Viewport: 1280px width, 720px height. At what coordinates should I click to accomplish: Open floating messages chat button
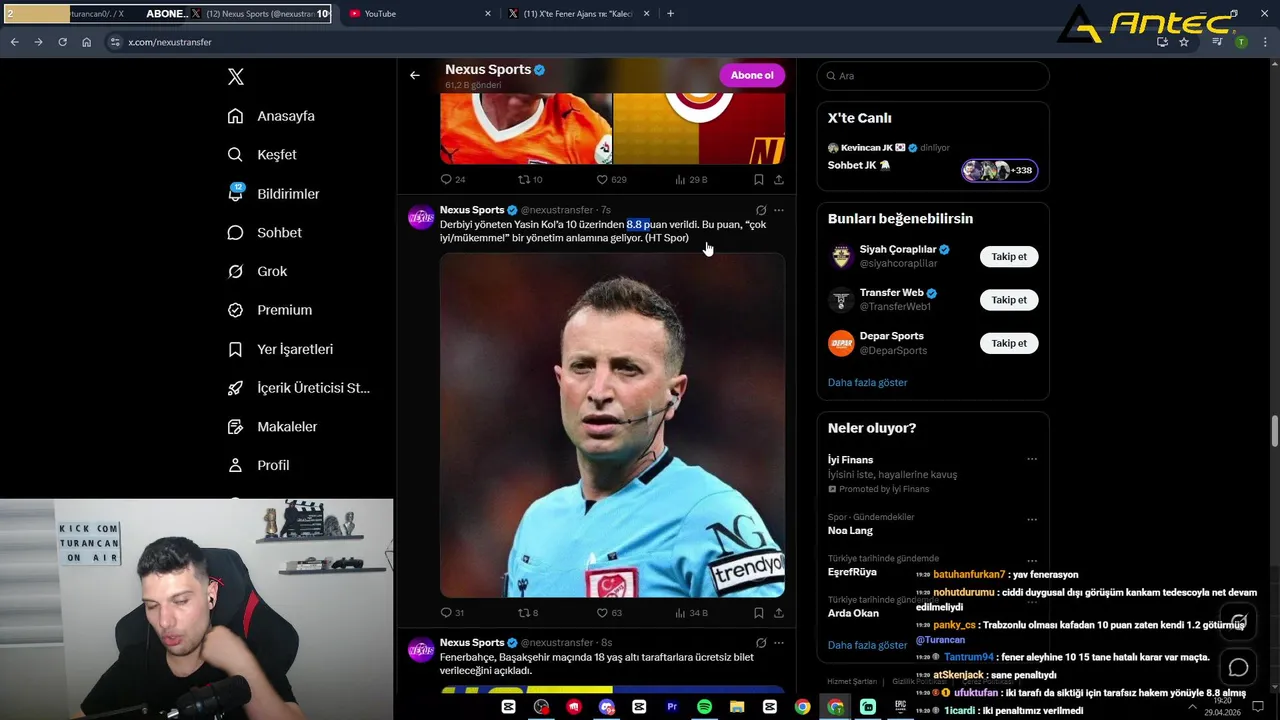[1238, 667]
